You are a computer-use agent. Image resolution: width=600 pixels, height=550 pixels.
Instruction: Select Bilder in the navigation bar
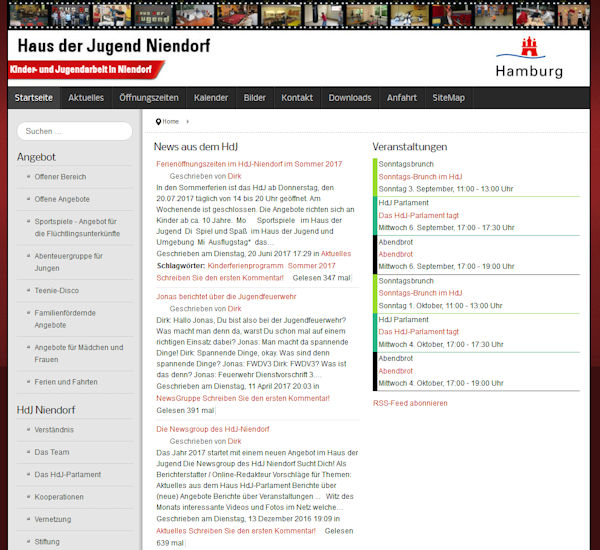(254, 98)
